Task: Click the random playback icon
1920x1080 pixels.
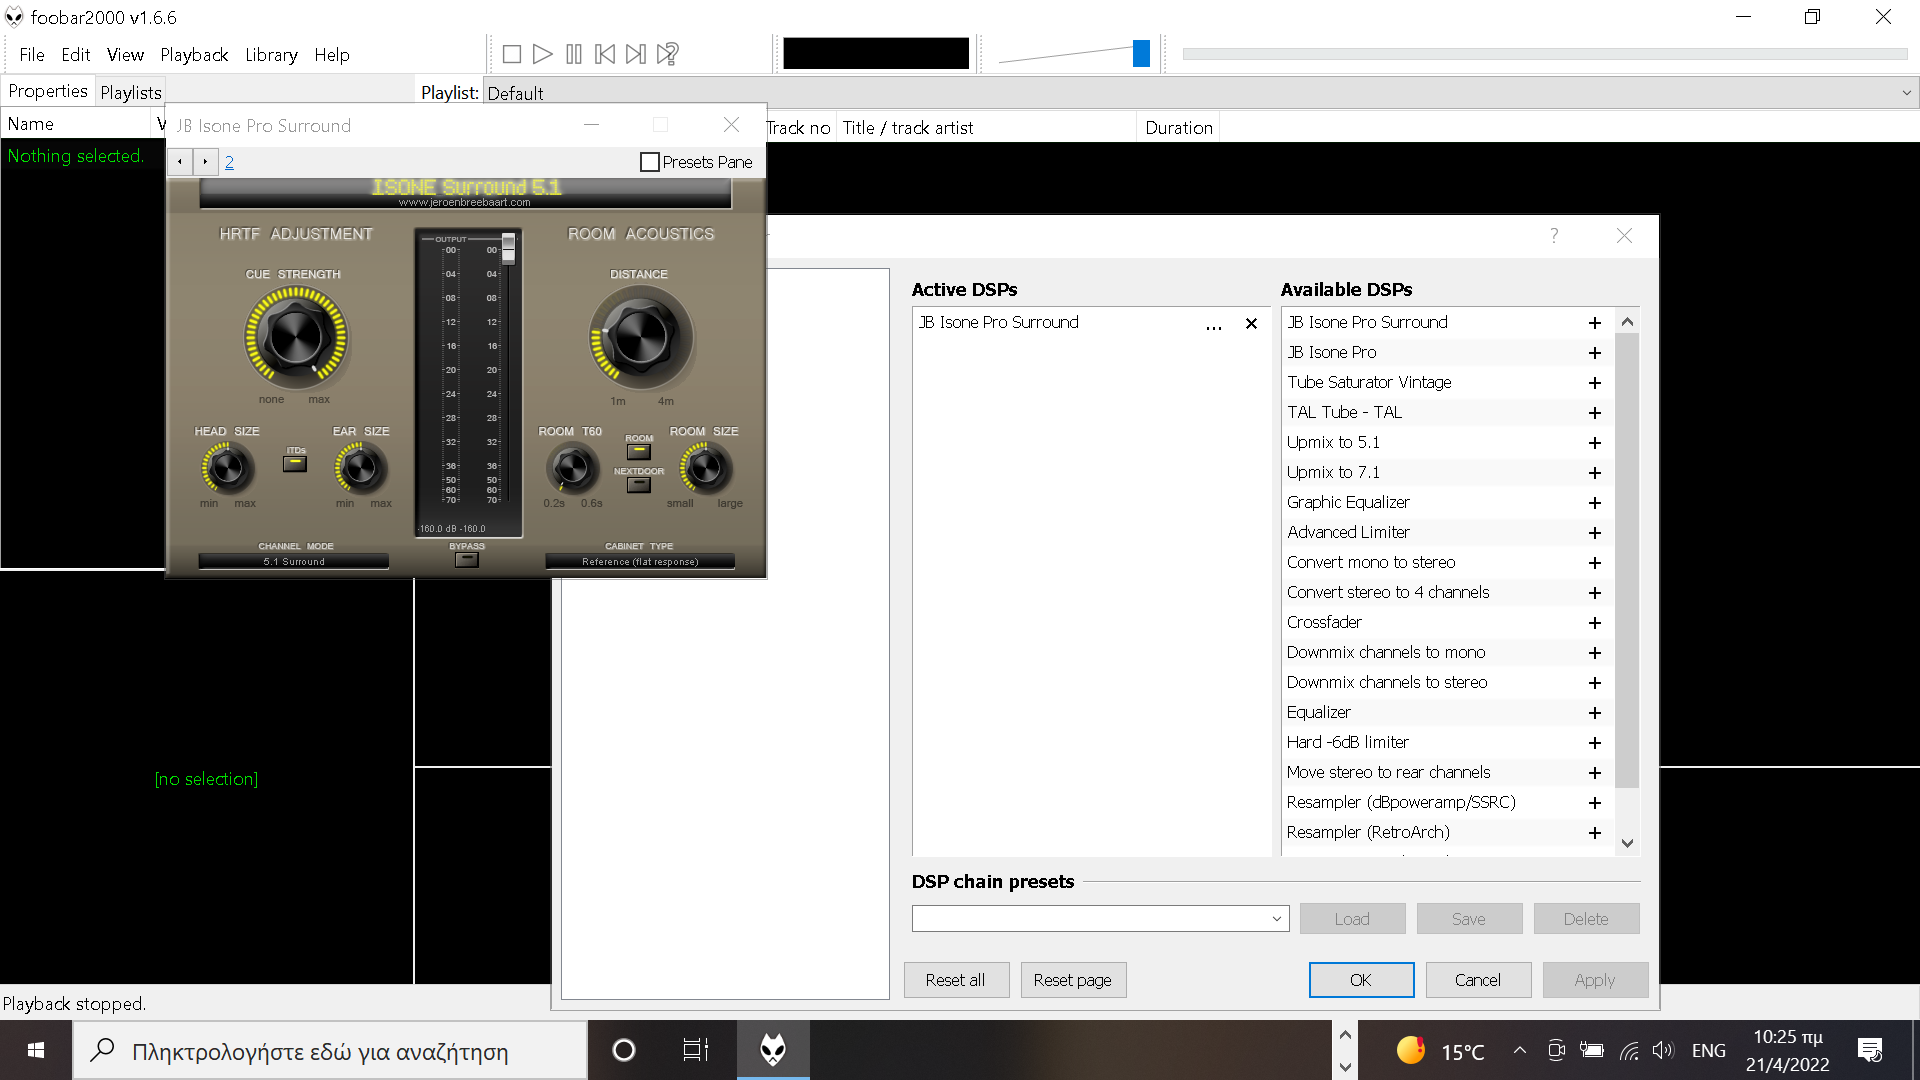Action: tap(668, 54)
